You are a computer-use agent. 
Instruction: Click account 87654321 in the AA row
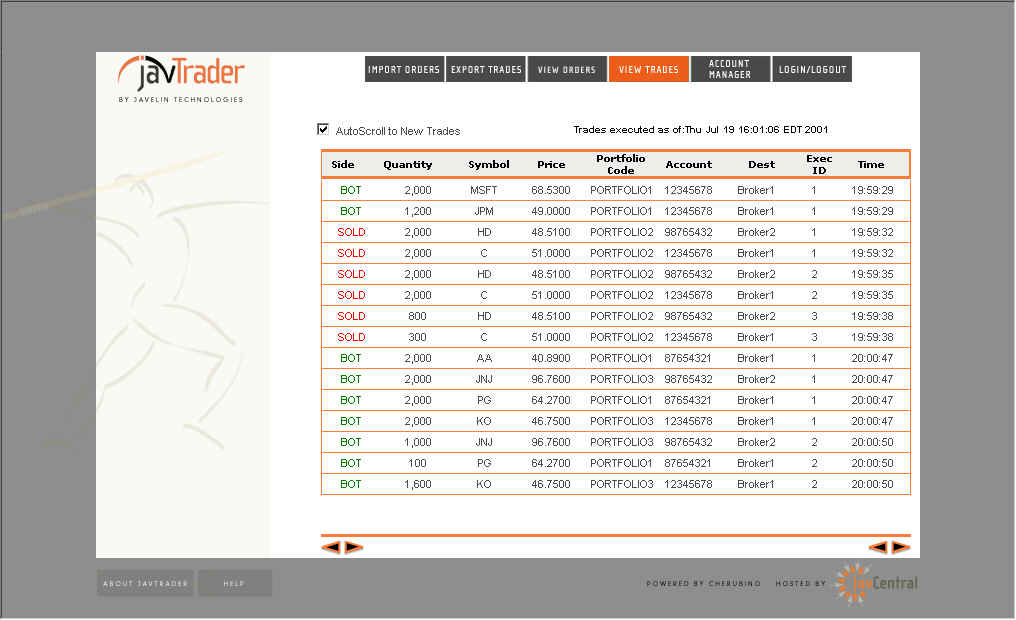(x=688, y=358)
